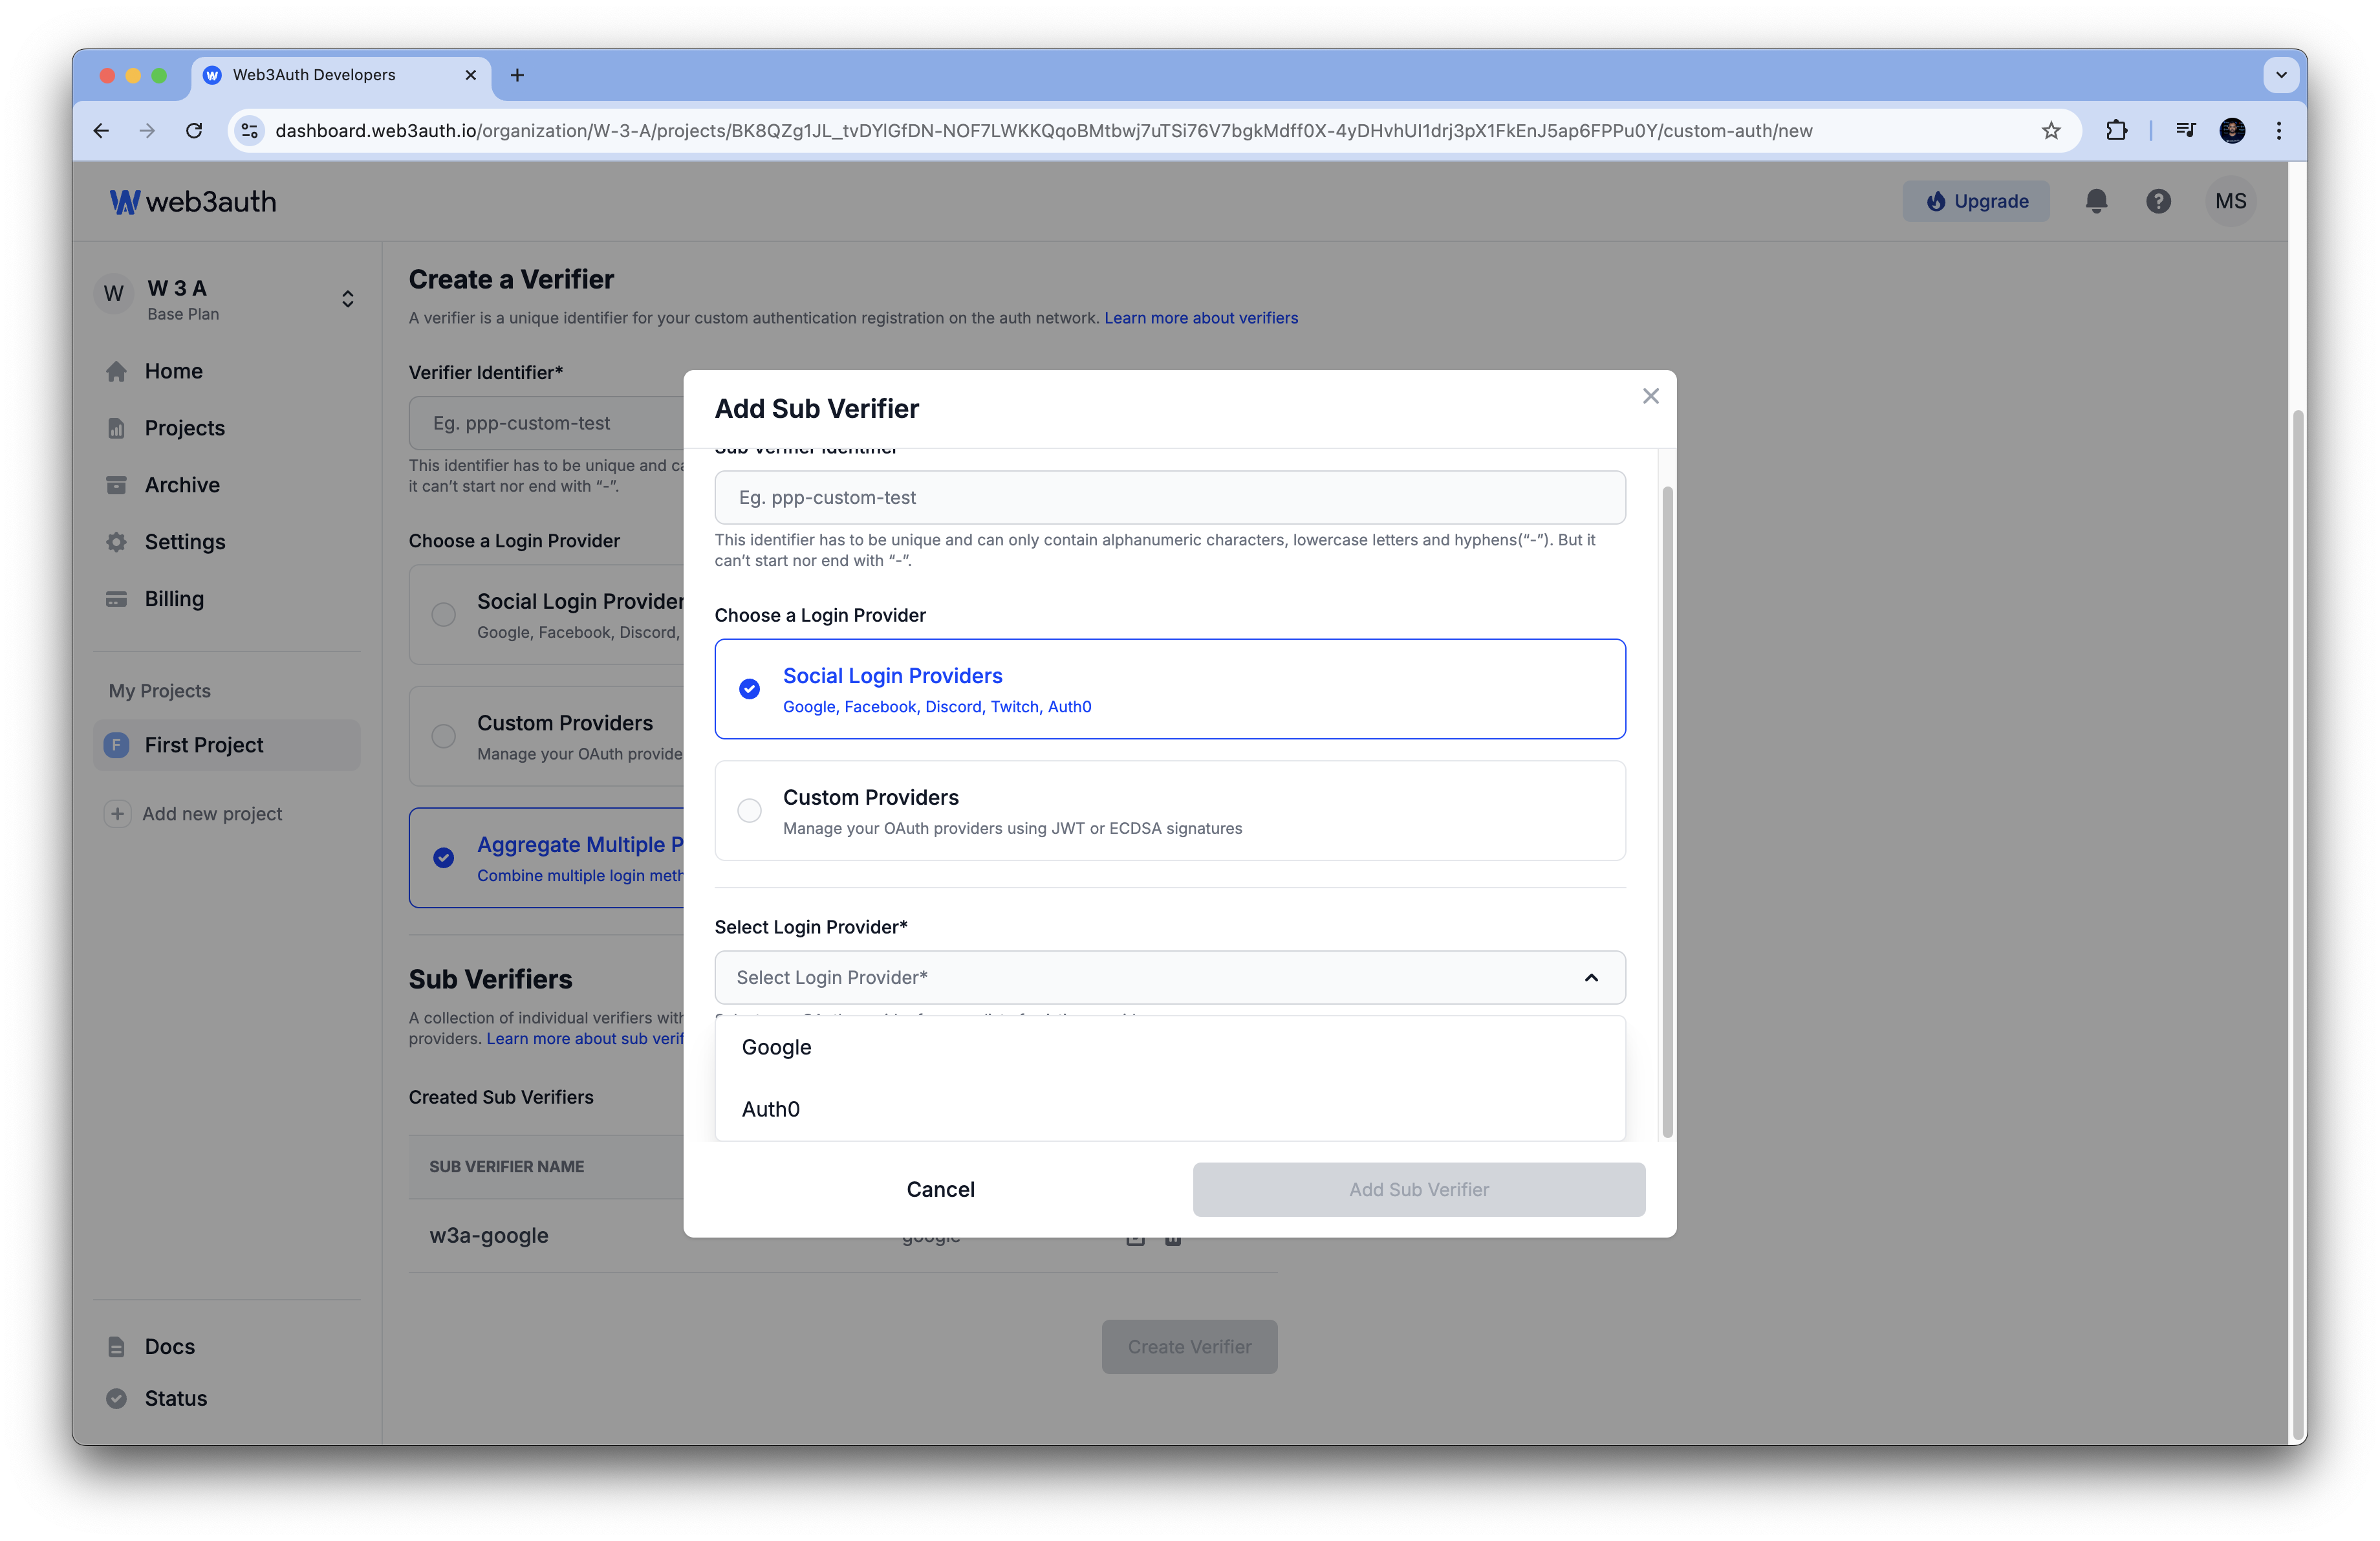Select Social Login Providers radio in dialog
The width and height of the screenshot is (2380, 1541).
click(749, 689)
